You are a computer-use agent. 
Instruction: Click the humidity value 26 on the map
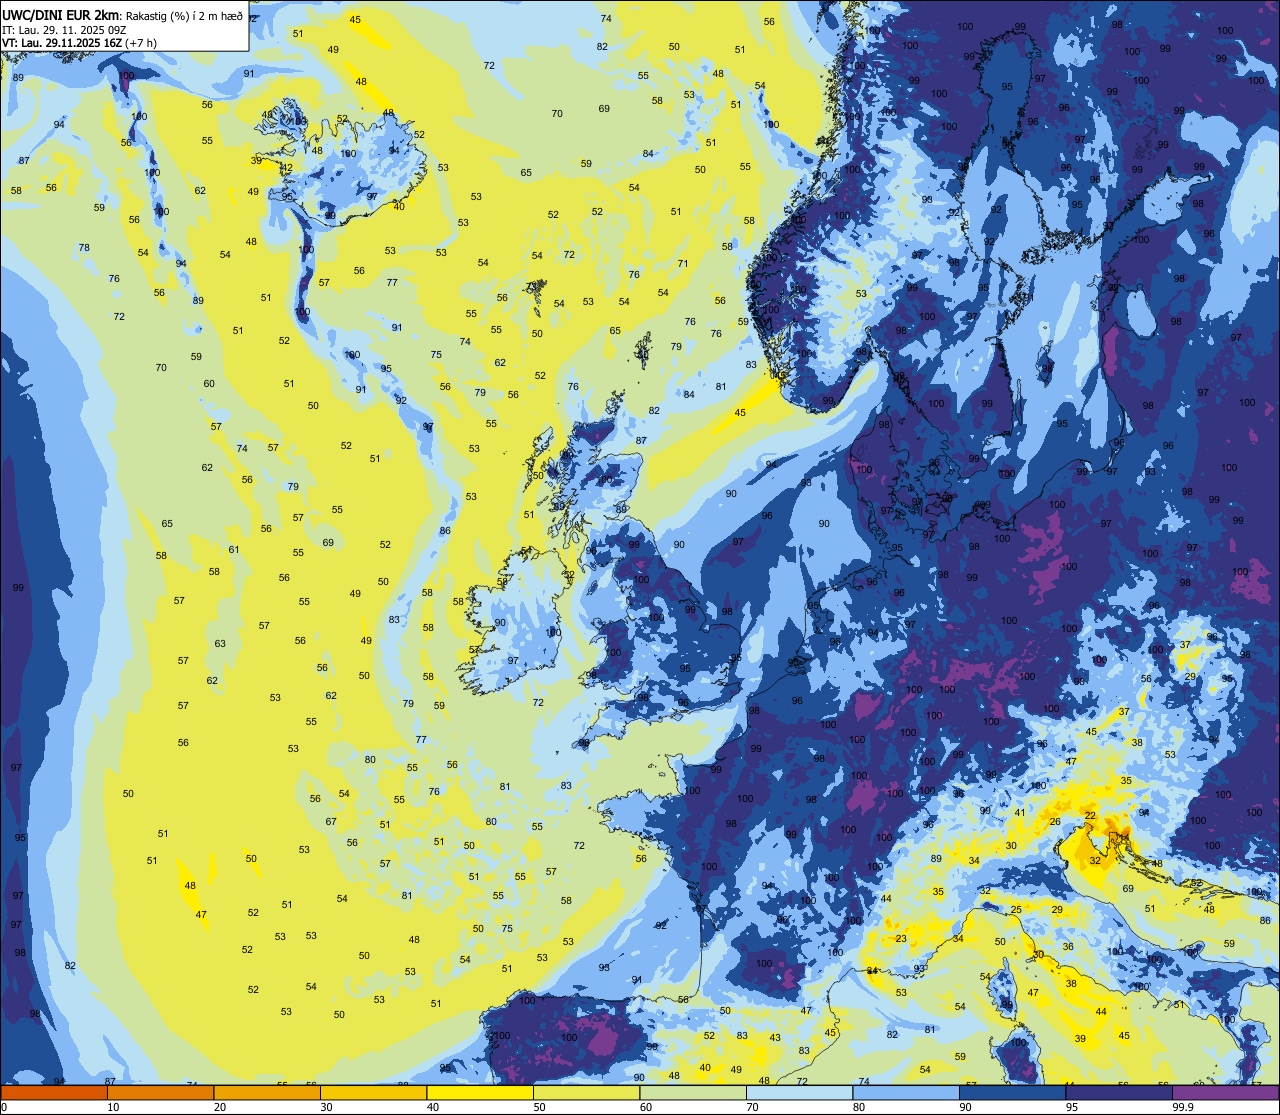pyautogui.click(x=1055, y=821)
